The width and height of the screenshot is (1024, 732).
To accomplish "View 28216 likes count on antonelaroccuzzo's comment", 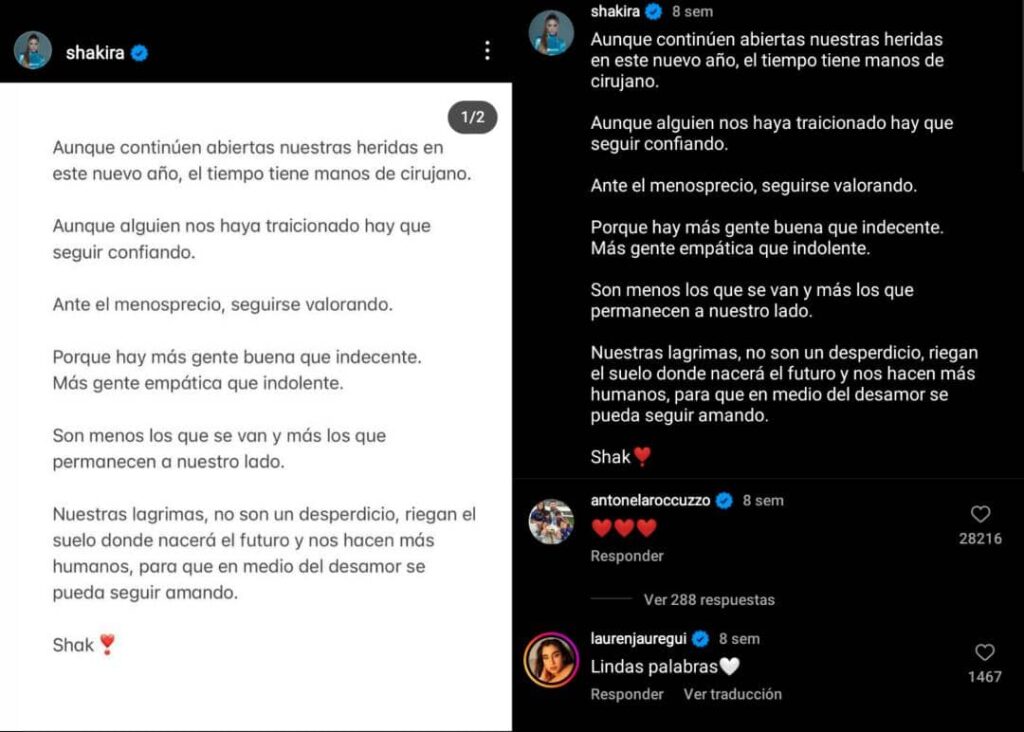I will click(x=980, y=539).
